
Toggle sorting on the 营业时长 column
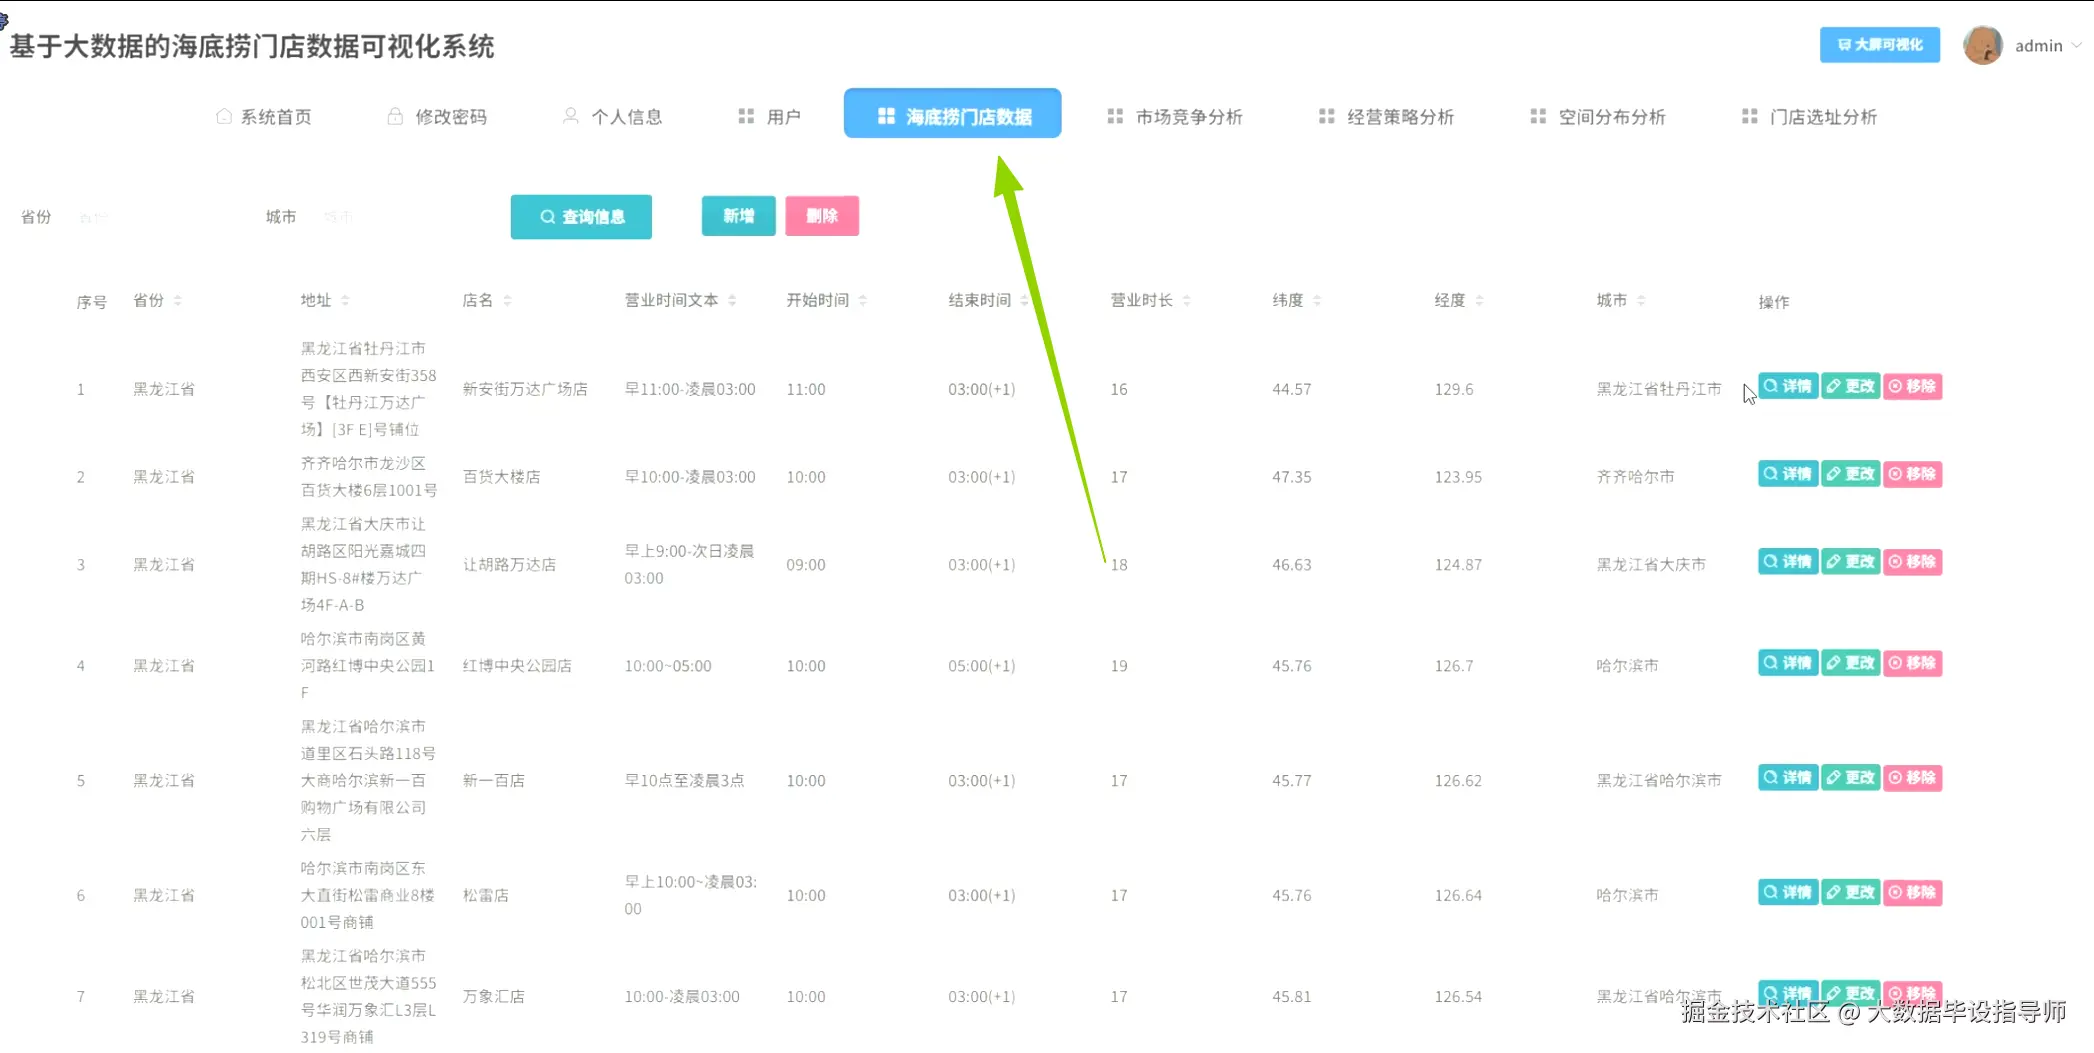pyautogui.click(x=1188, y=299)
